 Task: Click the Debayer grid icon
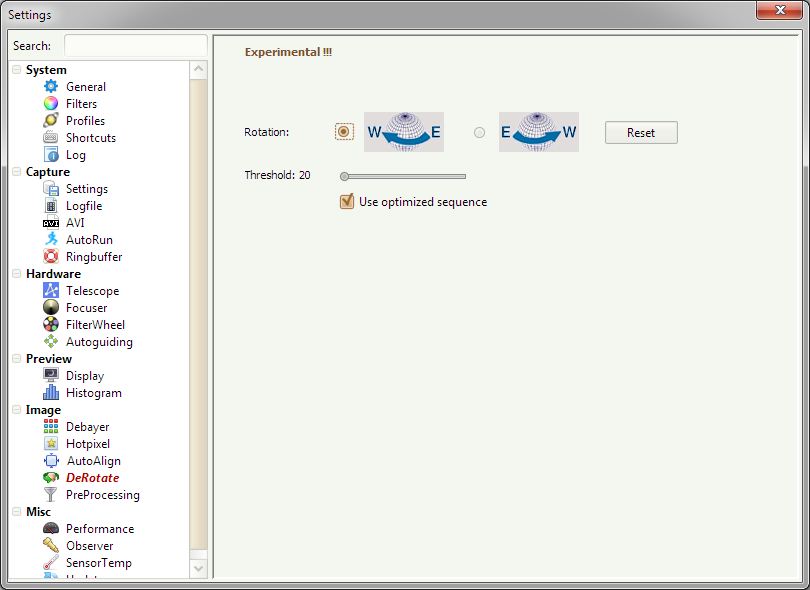pos(51,426)
